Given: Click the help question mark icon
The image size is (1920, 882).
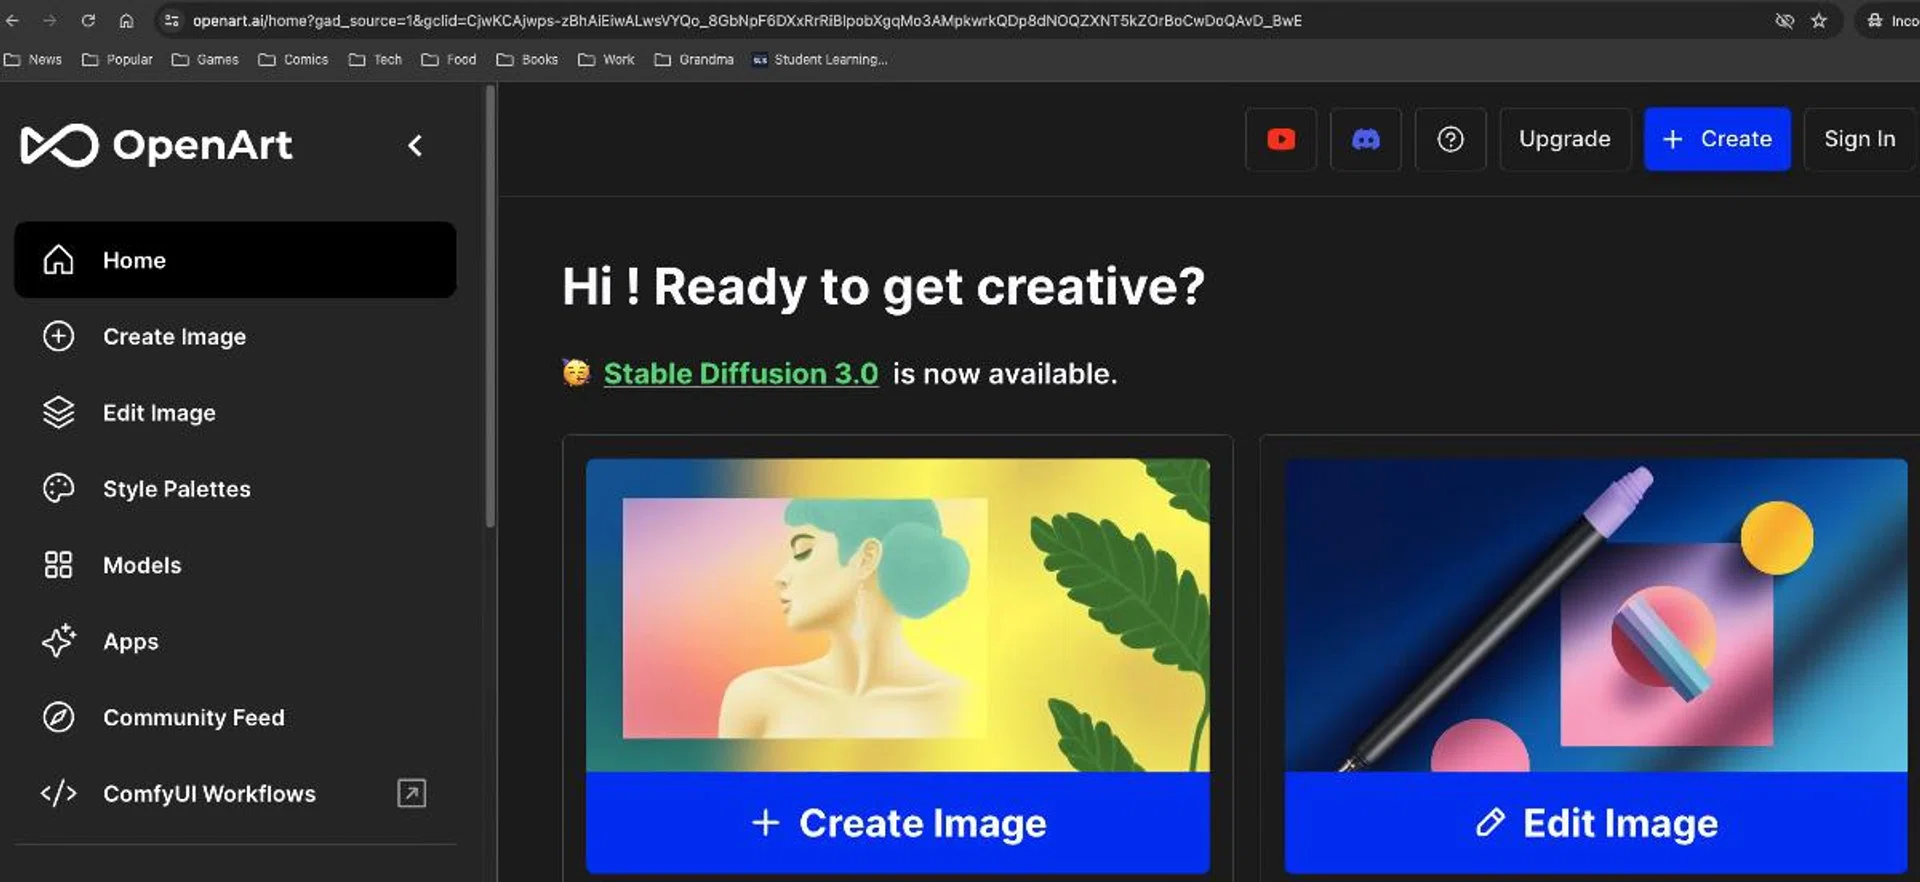Looking at the screenshot, I should pyautogui.click(x=1450, y=139).
